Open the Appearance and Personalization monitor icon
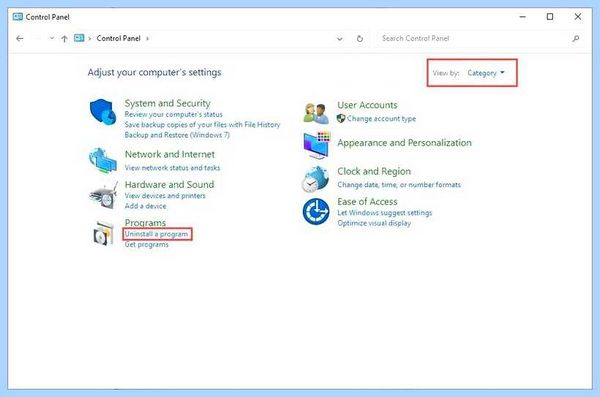This screenshot has height=397, width=600. 316,146
